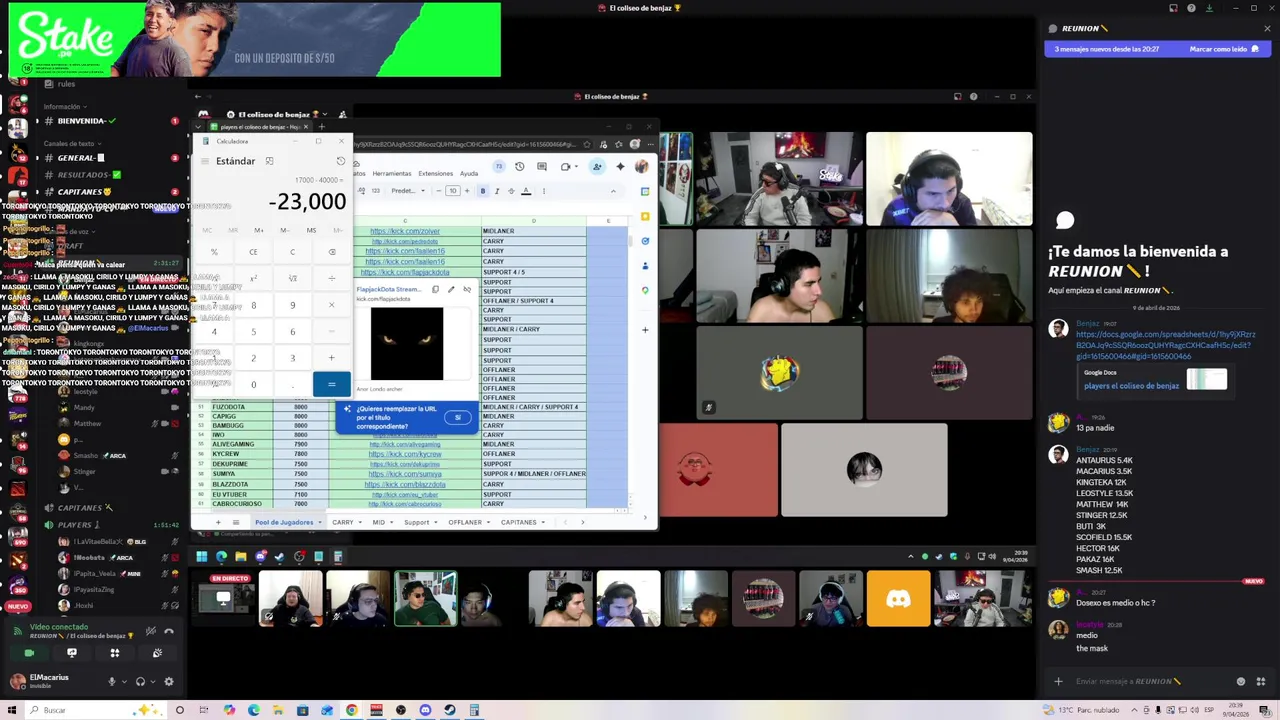Switch to the CARRY sheet tab
Viewport: 1280px width, 720px height.
tap(343, 522)
